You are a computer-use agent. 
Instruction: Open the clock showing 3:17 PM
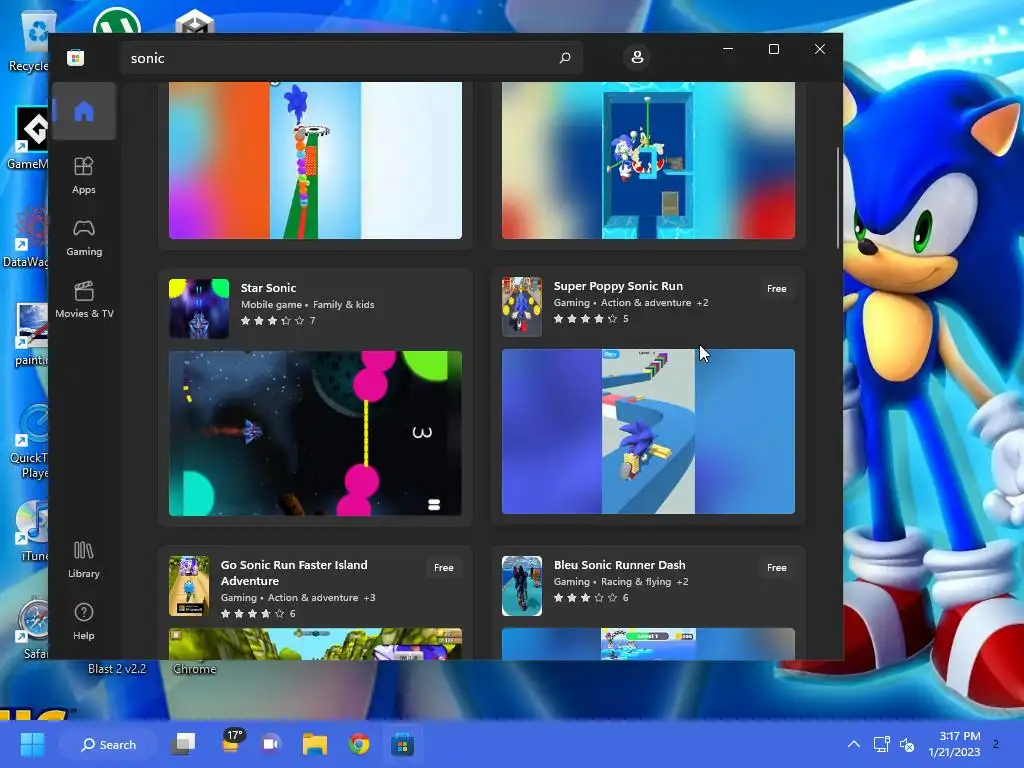pos(954,744)
